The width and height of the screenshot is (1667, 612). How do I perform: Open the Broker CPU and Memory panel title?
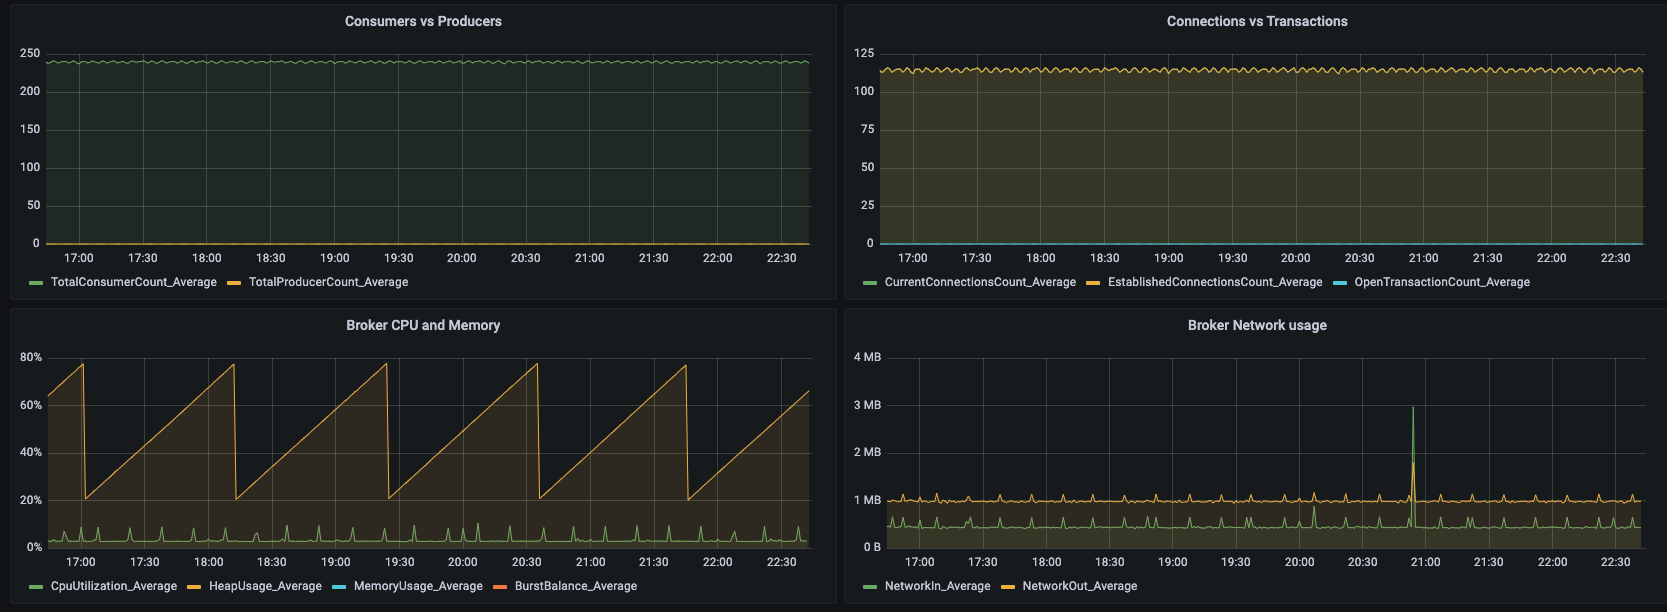tap(423, 325)
